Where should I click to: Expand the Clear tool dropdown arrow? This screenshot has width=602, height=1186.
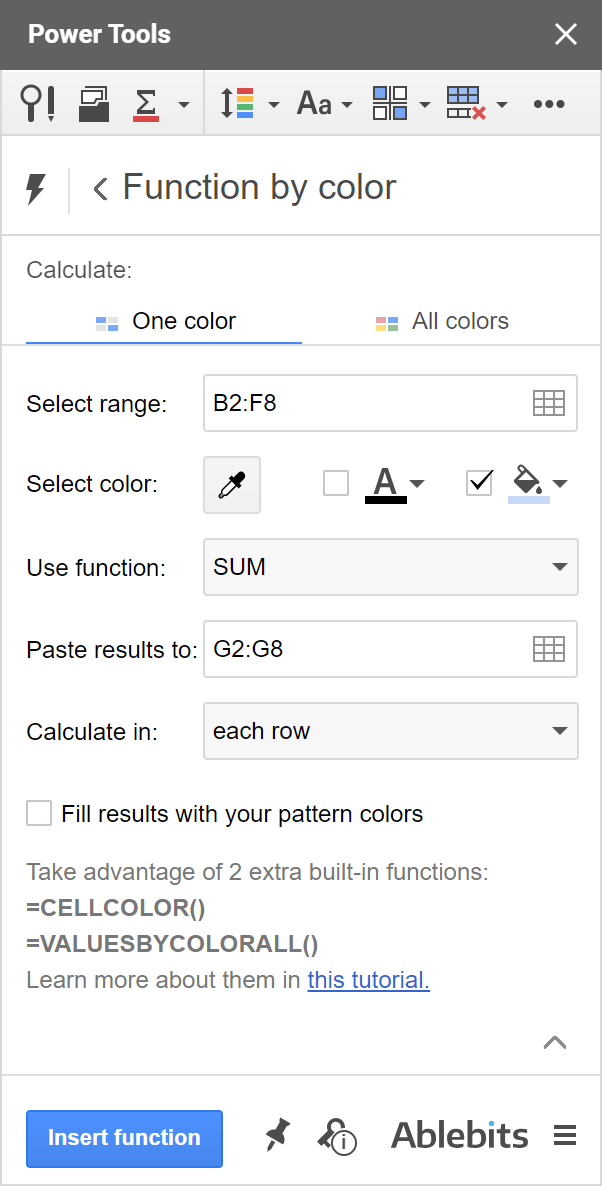click(x=501, y=104)
